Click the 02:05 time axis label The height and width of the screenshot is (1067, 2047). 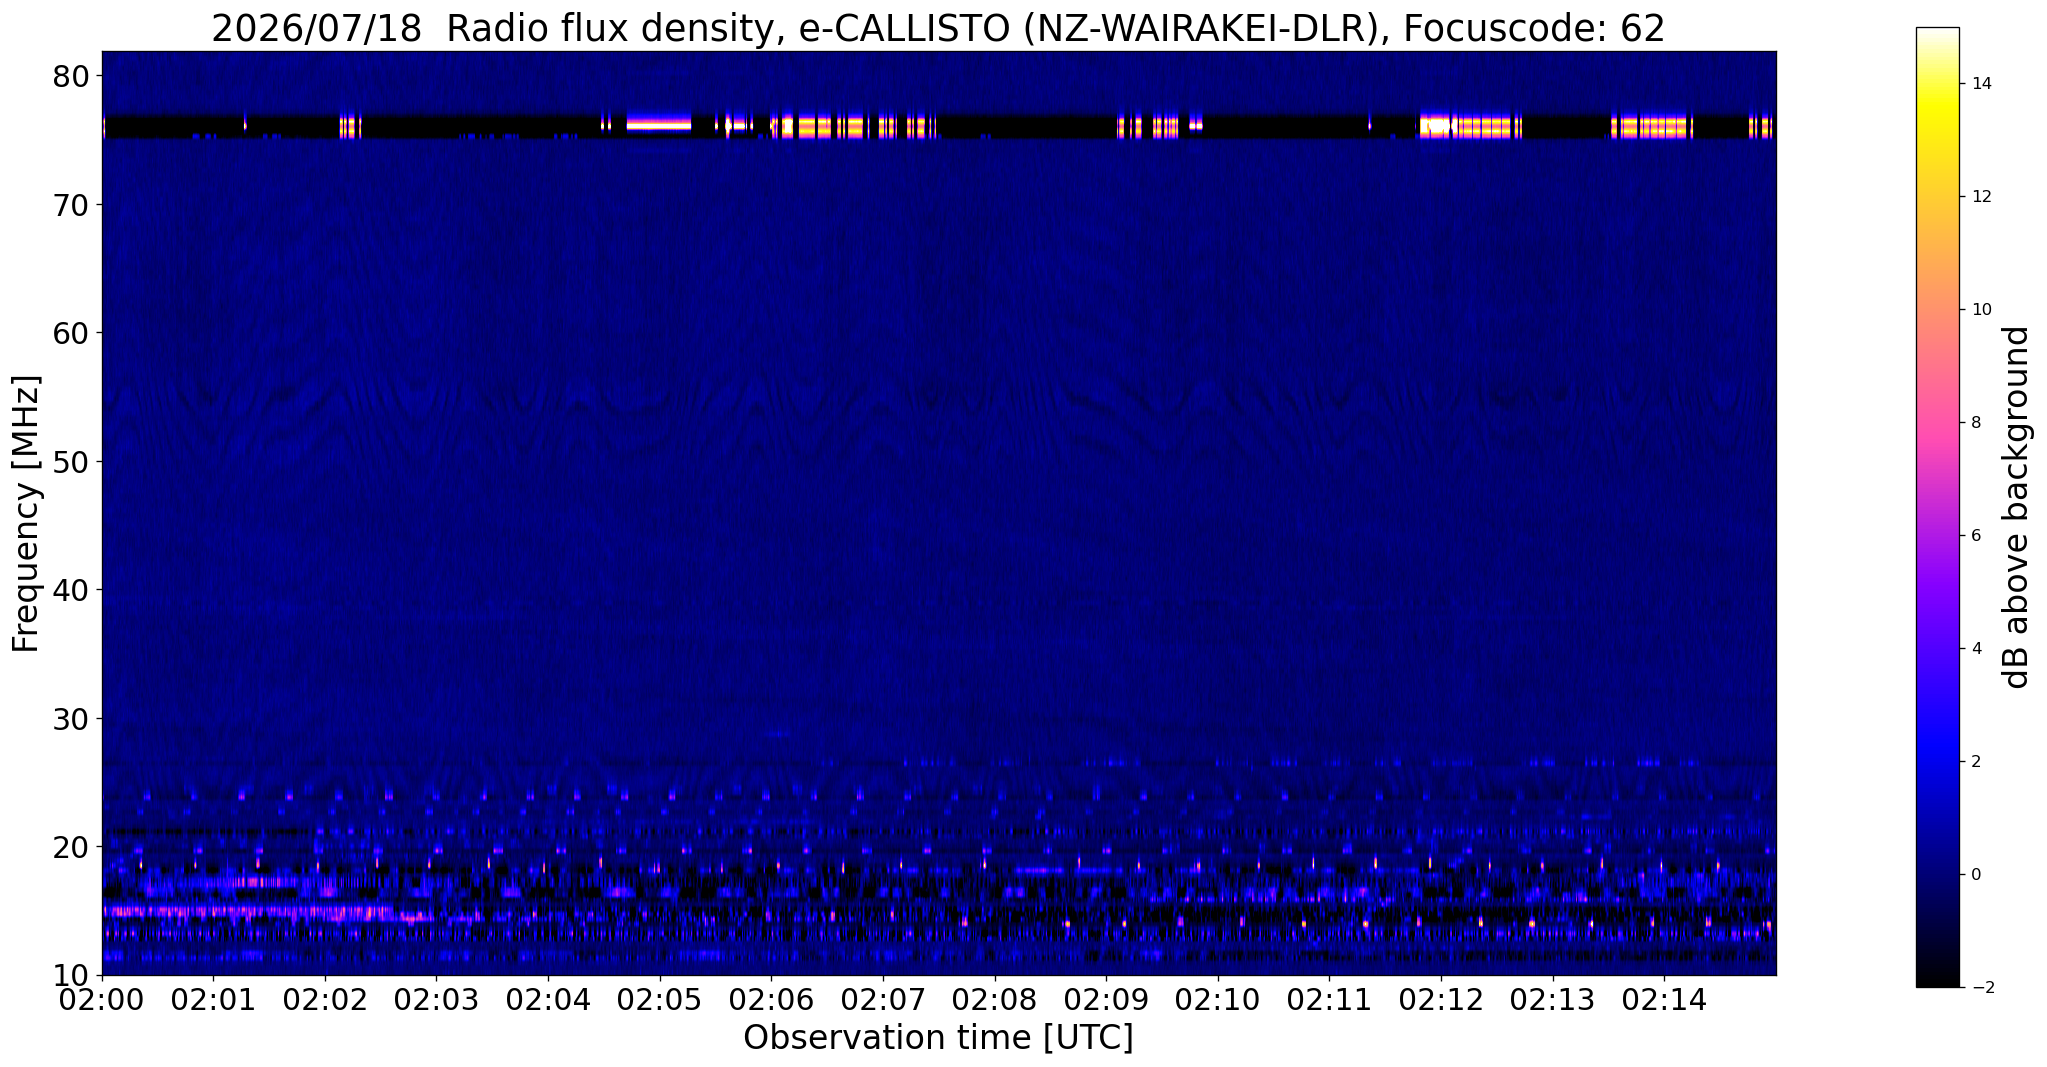tap(659, 999)
